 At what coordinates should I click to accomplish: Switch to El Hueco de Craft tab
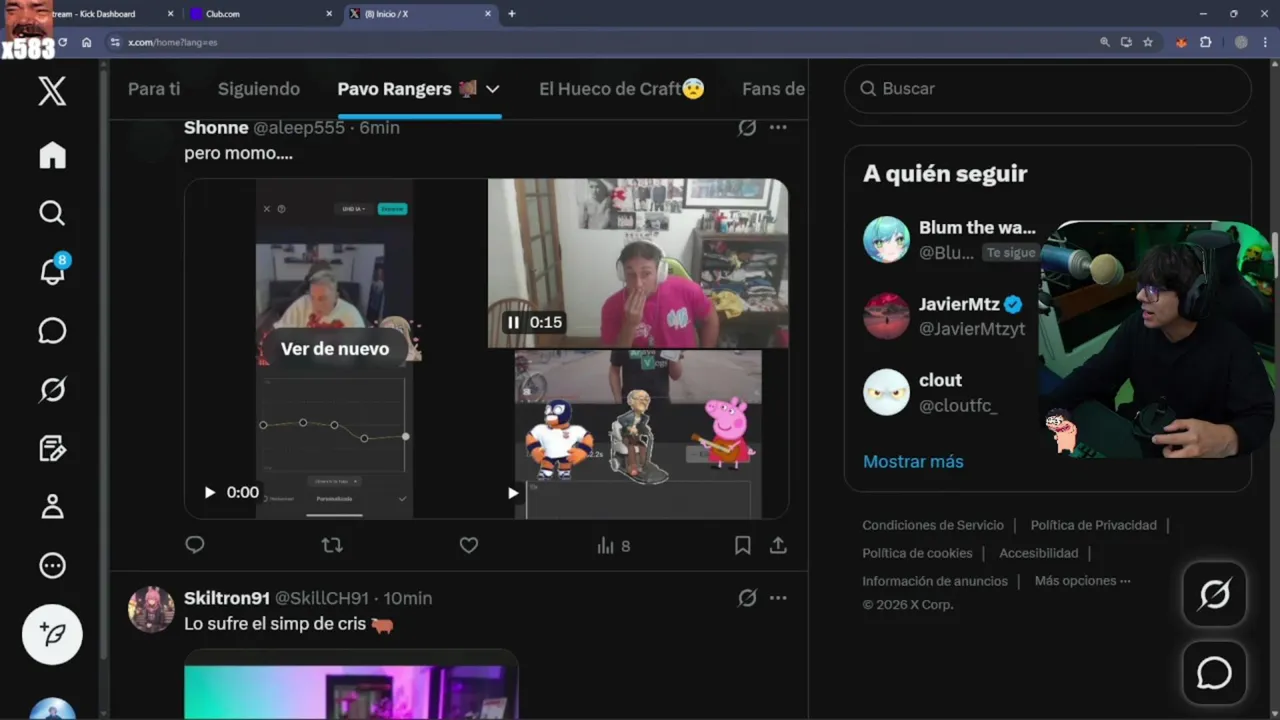click(x=621, y=89)
